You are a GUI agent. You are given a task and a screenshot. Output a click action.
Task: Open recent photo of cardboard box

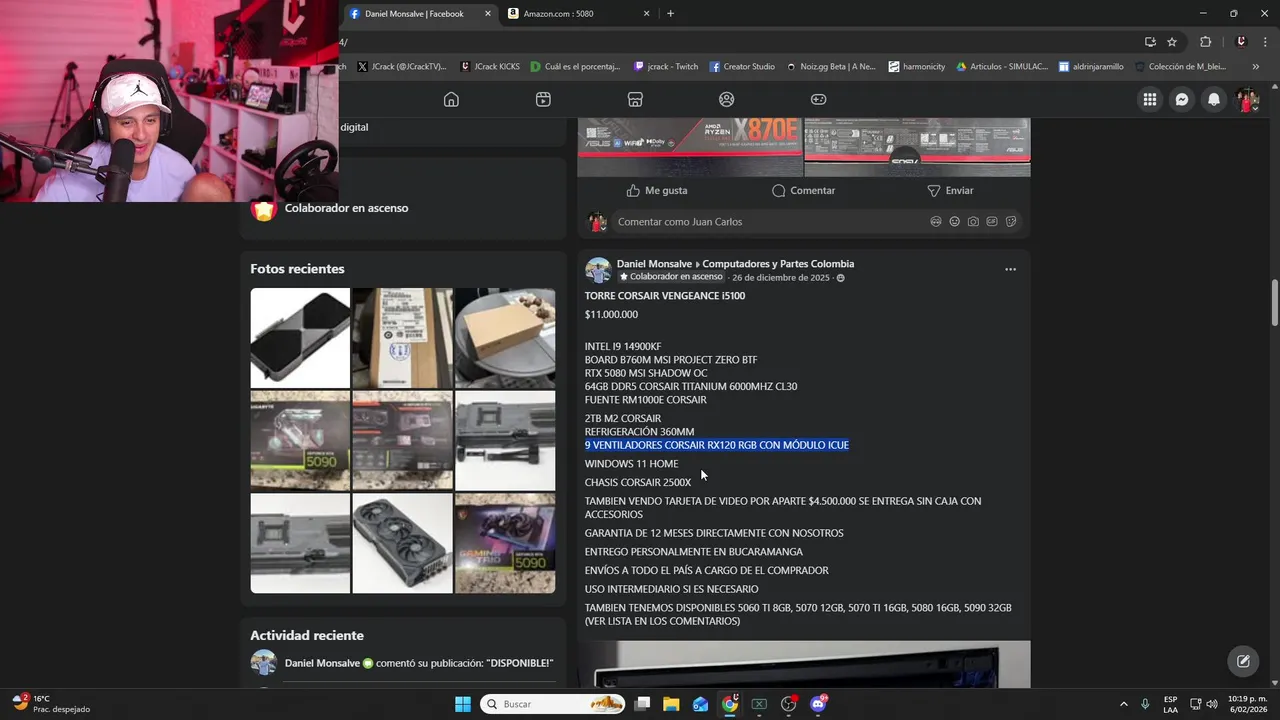[x=505, y=338]
